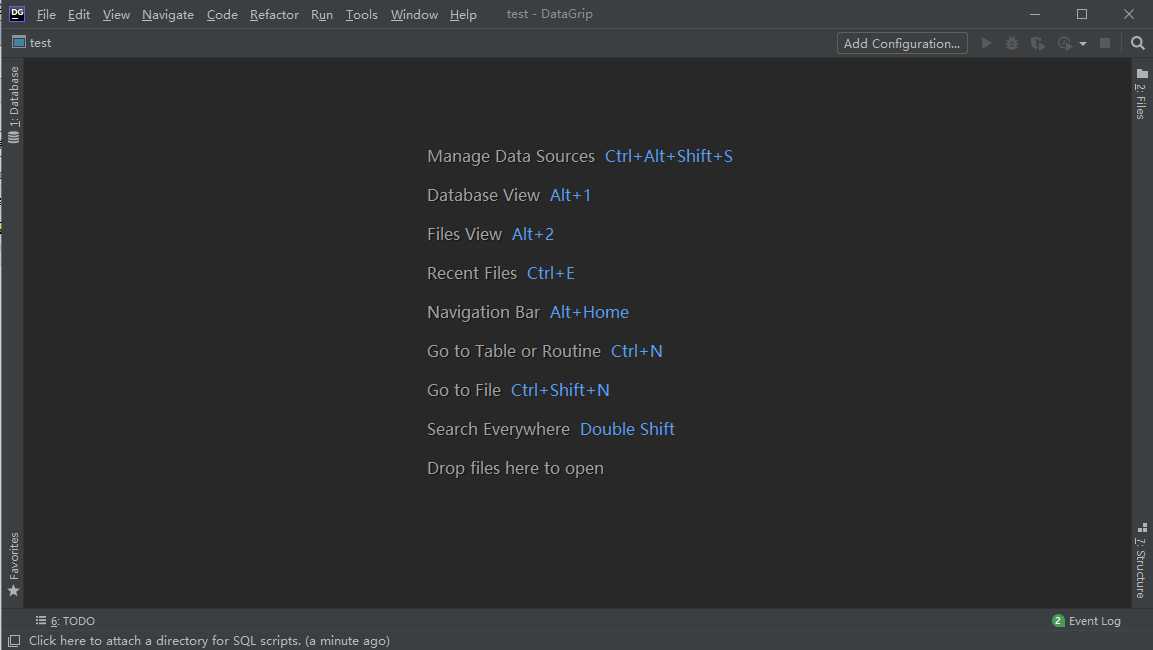Click the Double Shift shortcut text
Image resolution: width=1153 pixels, height=650 pixels.
pyautogui.click(x=627, y=429)
